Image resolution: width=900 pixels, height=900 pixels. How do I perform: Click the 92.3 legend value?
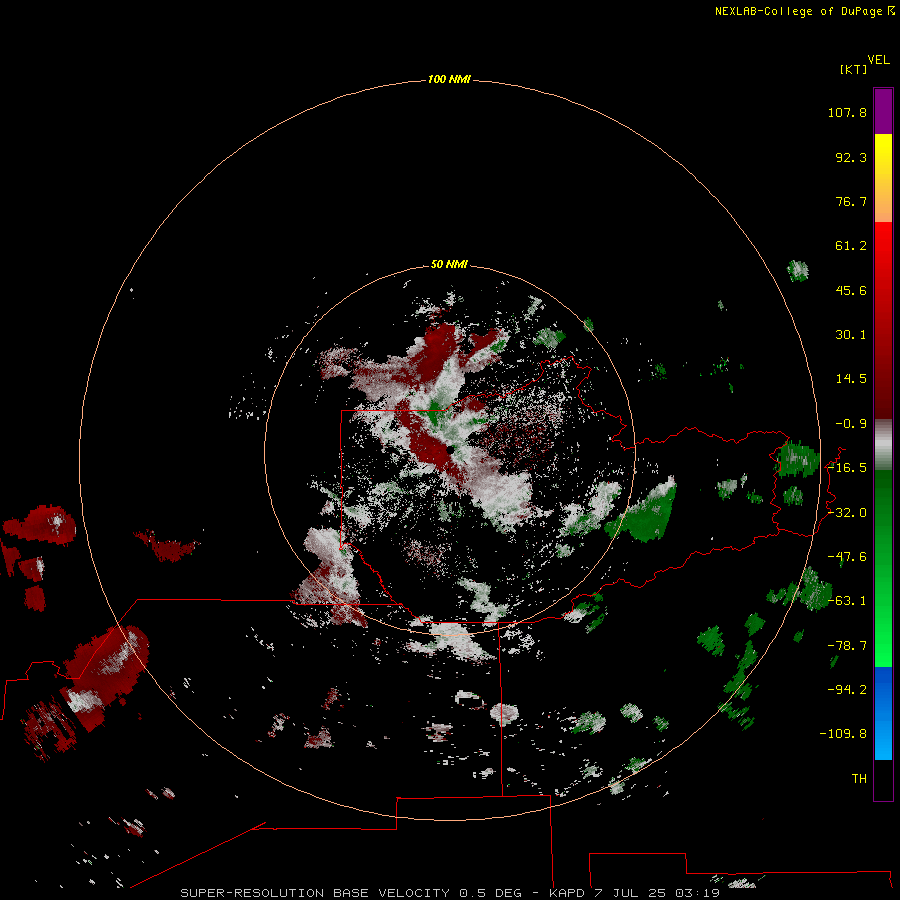(x=851, y=157)
